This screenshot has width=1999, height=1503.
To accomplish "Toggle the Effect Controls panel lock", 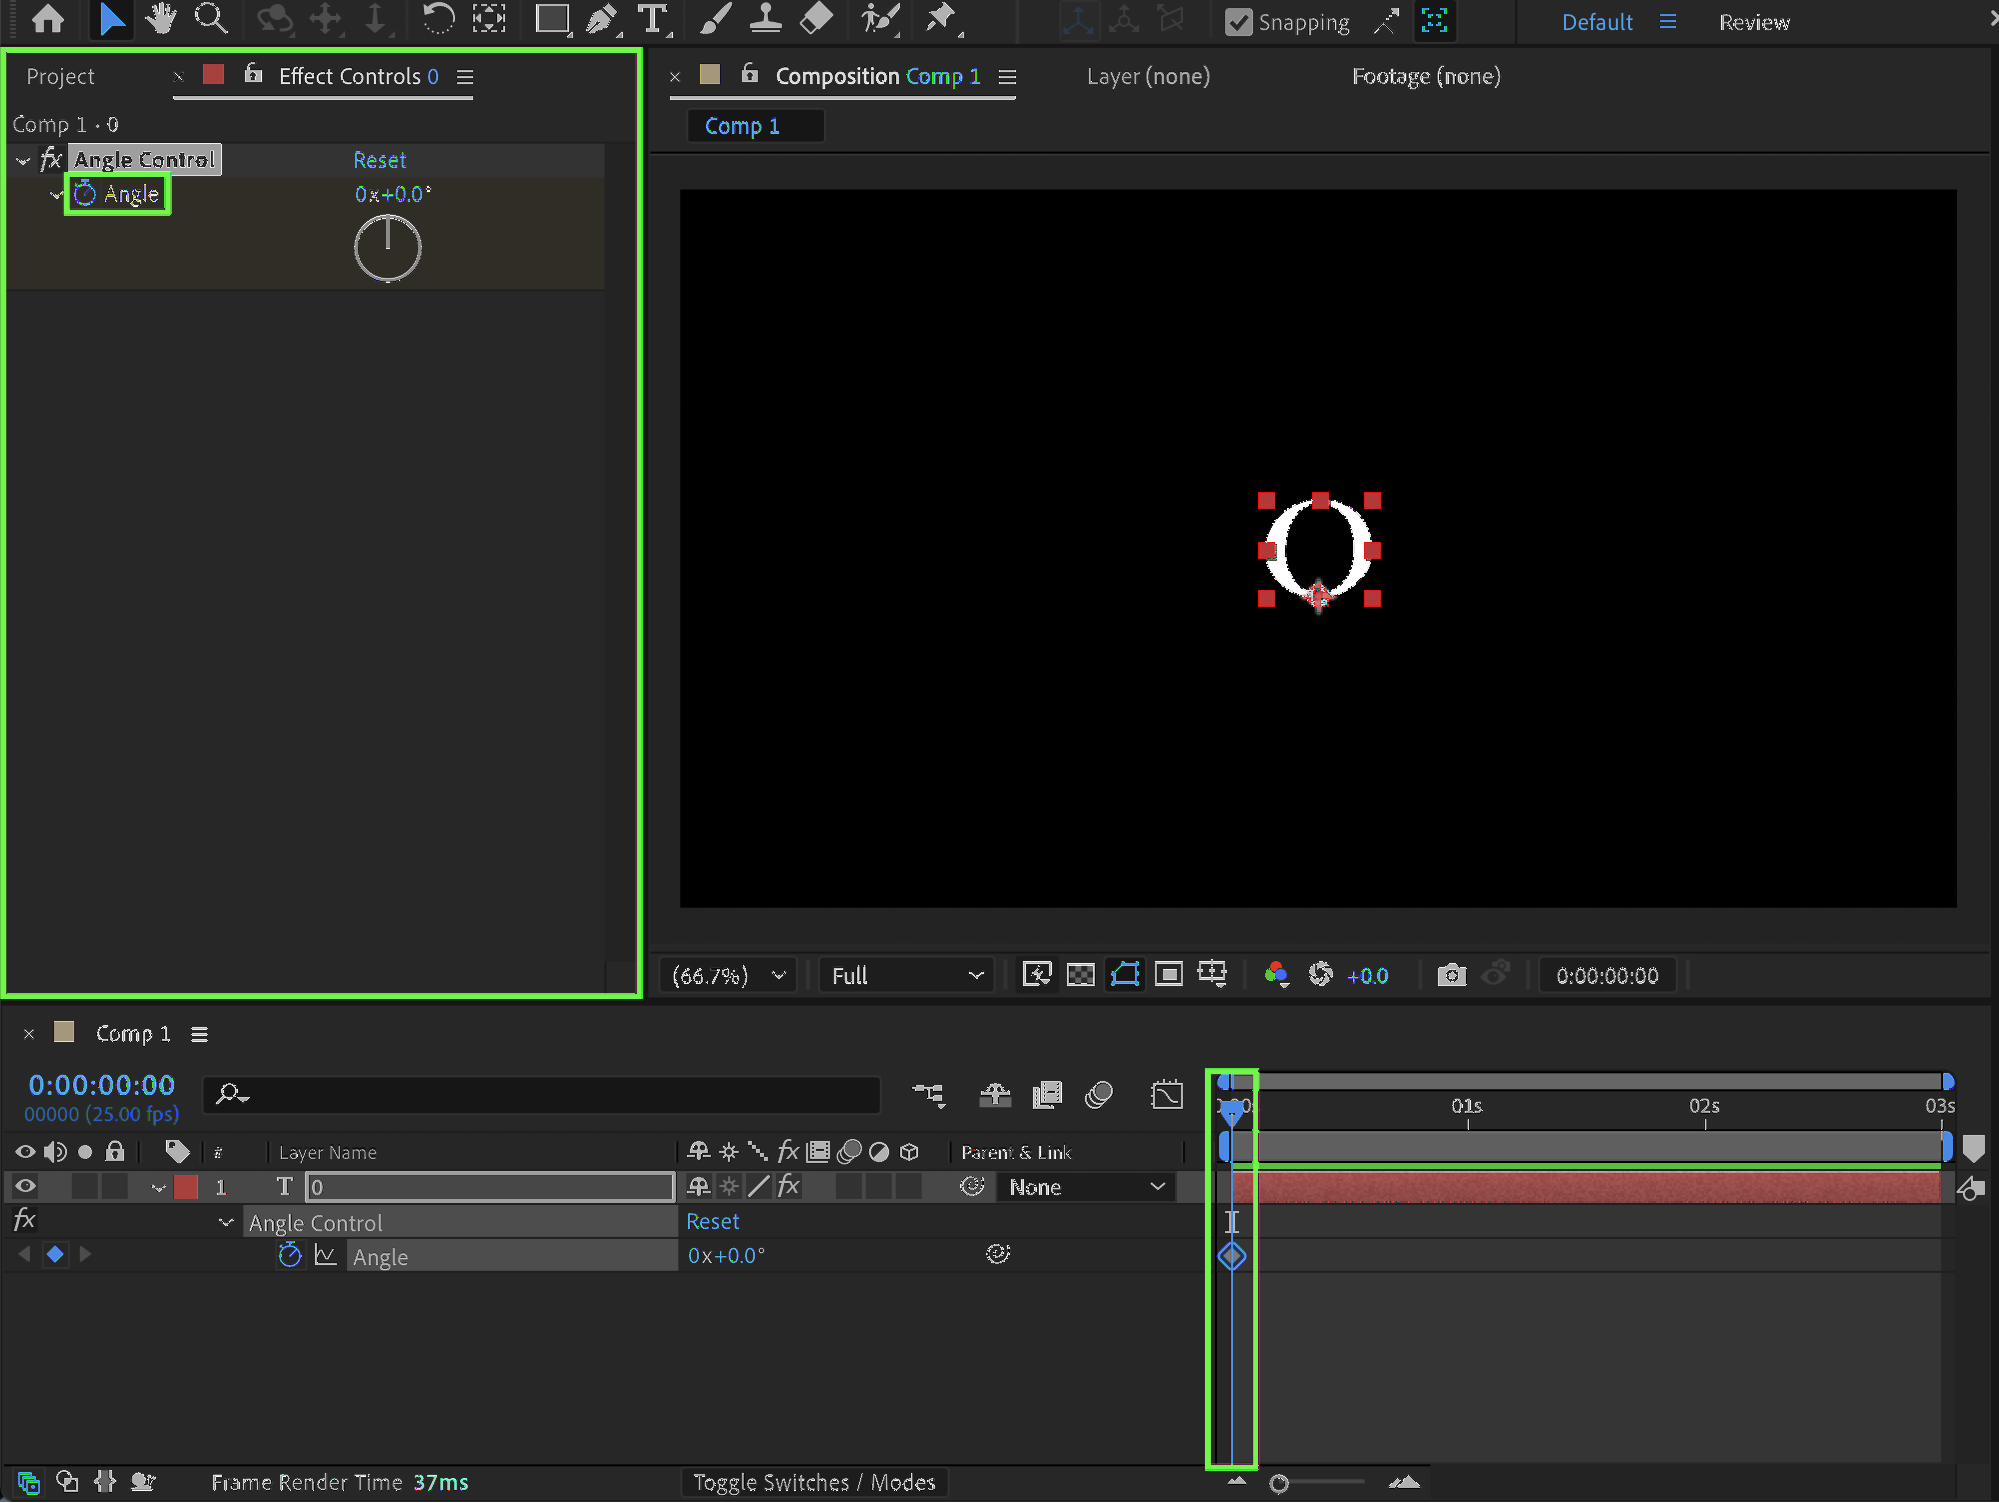I will 253,73.
